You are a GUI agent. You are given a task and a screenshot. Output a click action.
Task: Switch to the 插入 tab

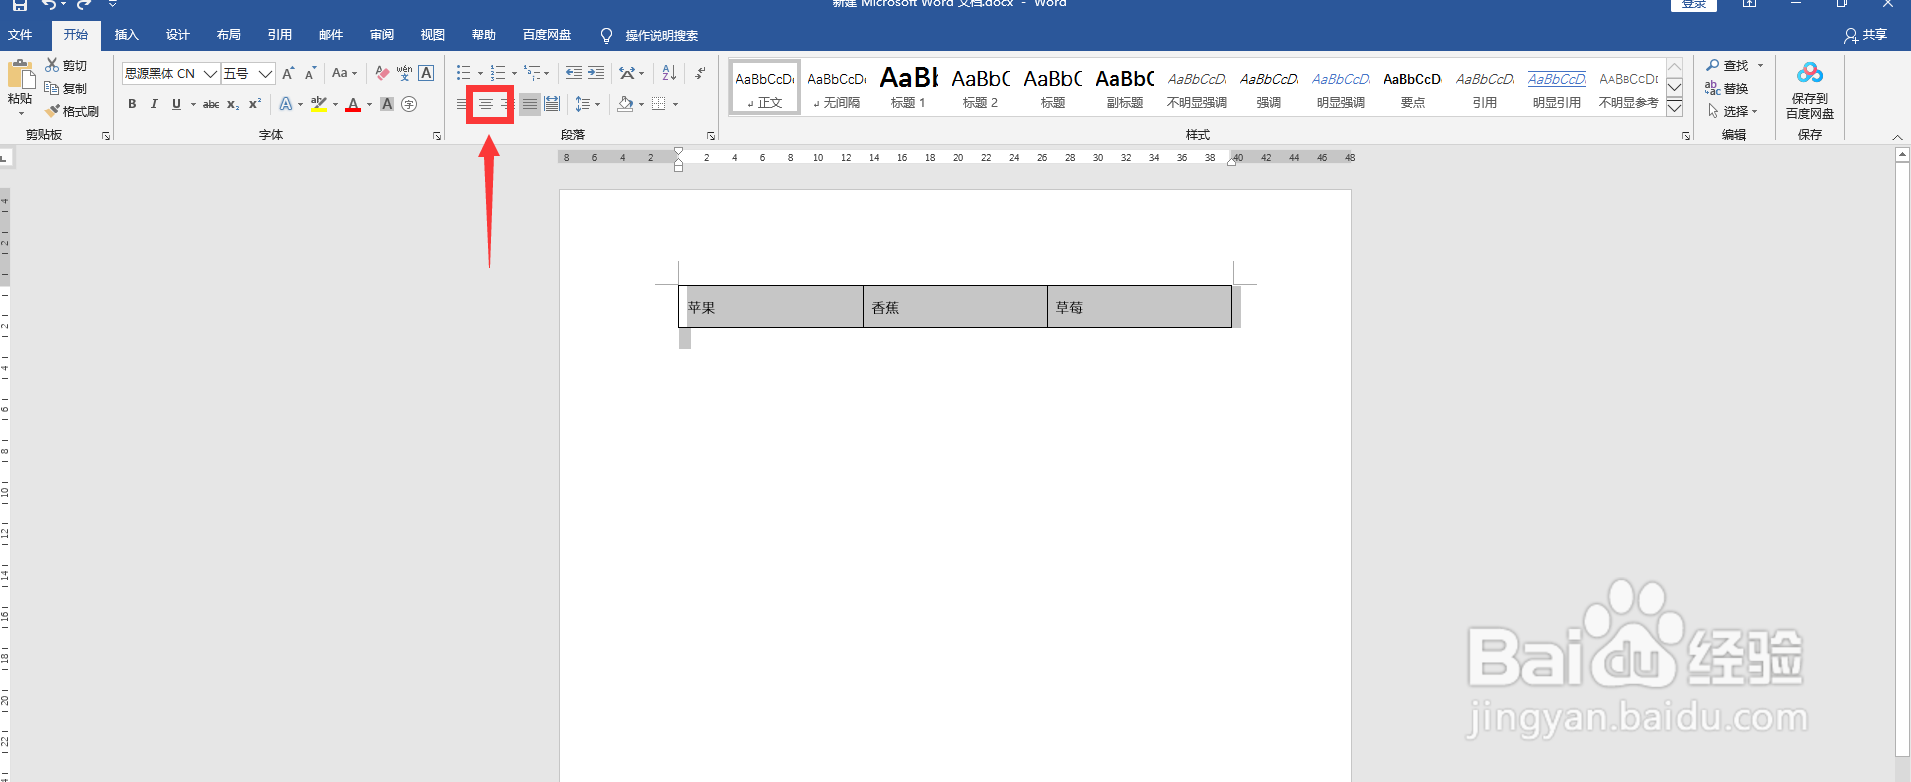126,35
